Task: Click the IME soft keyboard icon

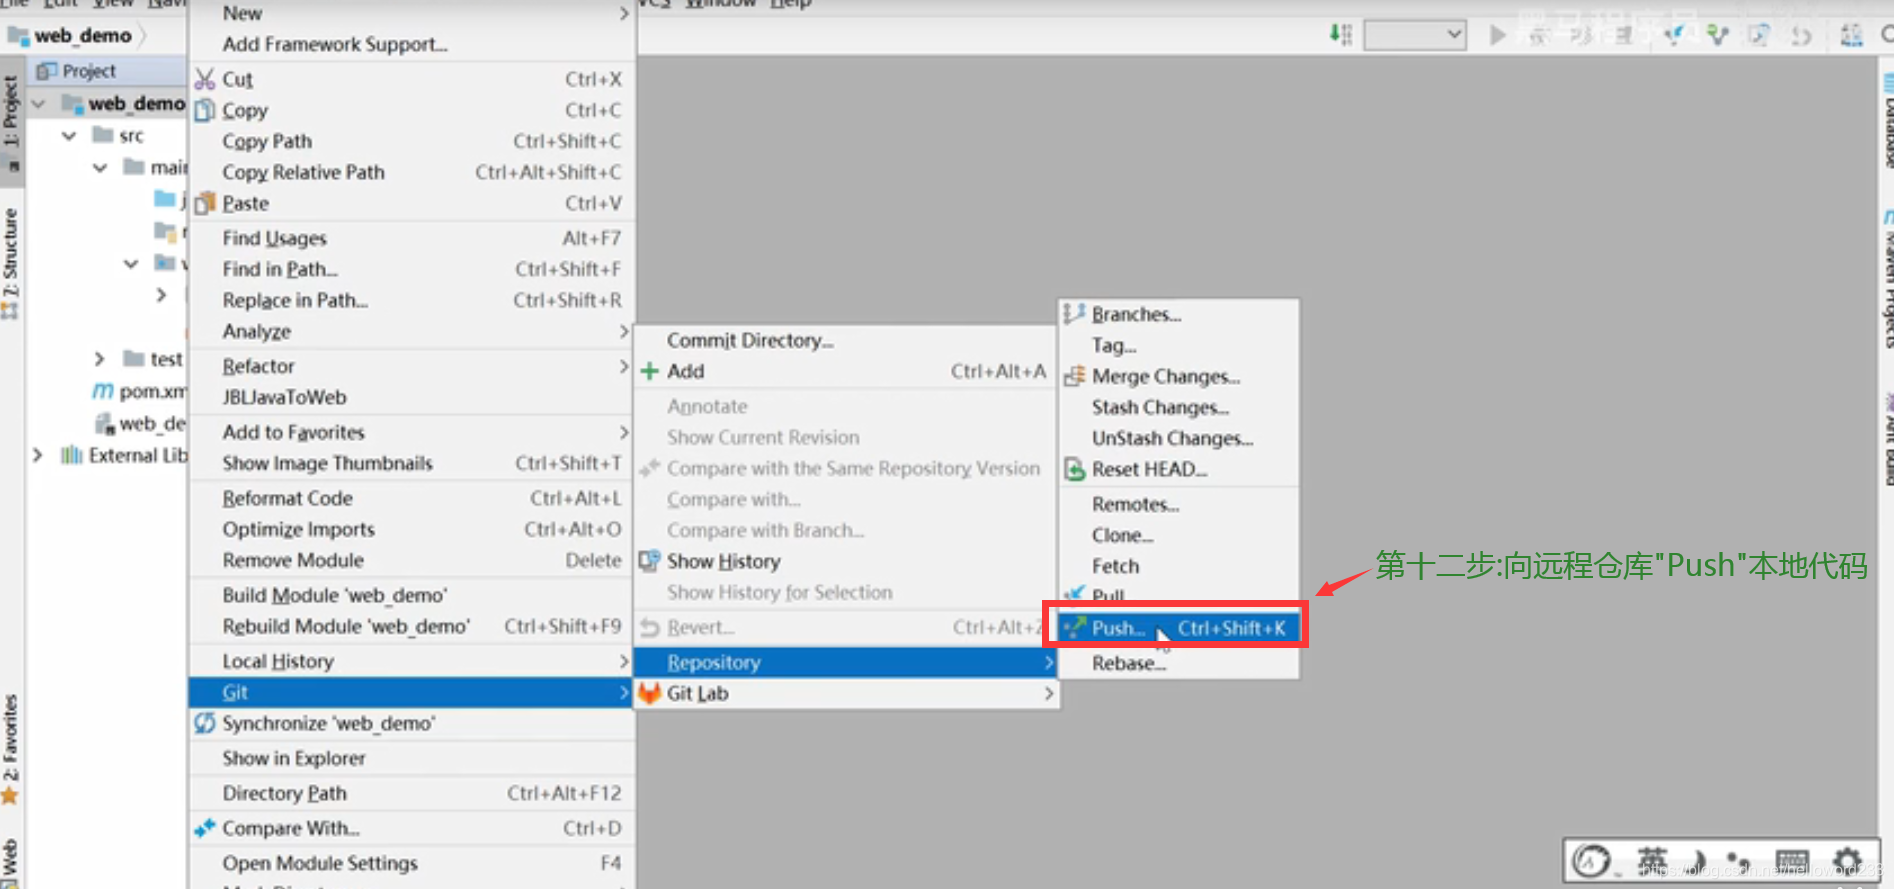Action: [1792, 860]
